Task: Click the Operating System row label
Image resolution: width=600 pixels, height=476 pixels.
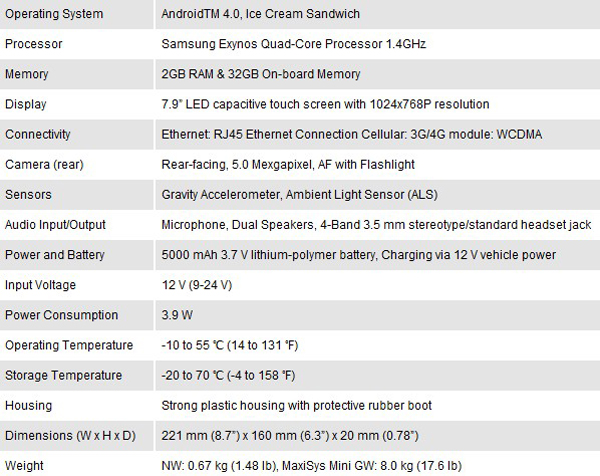Action: [54, 14]
